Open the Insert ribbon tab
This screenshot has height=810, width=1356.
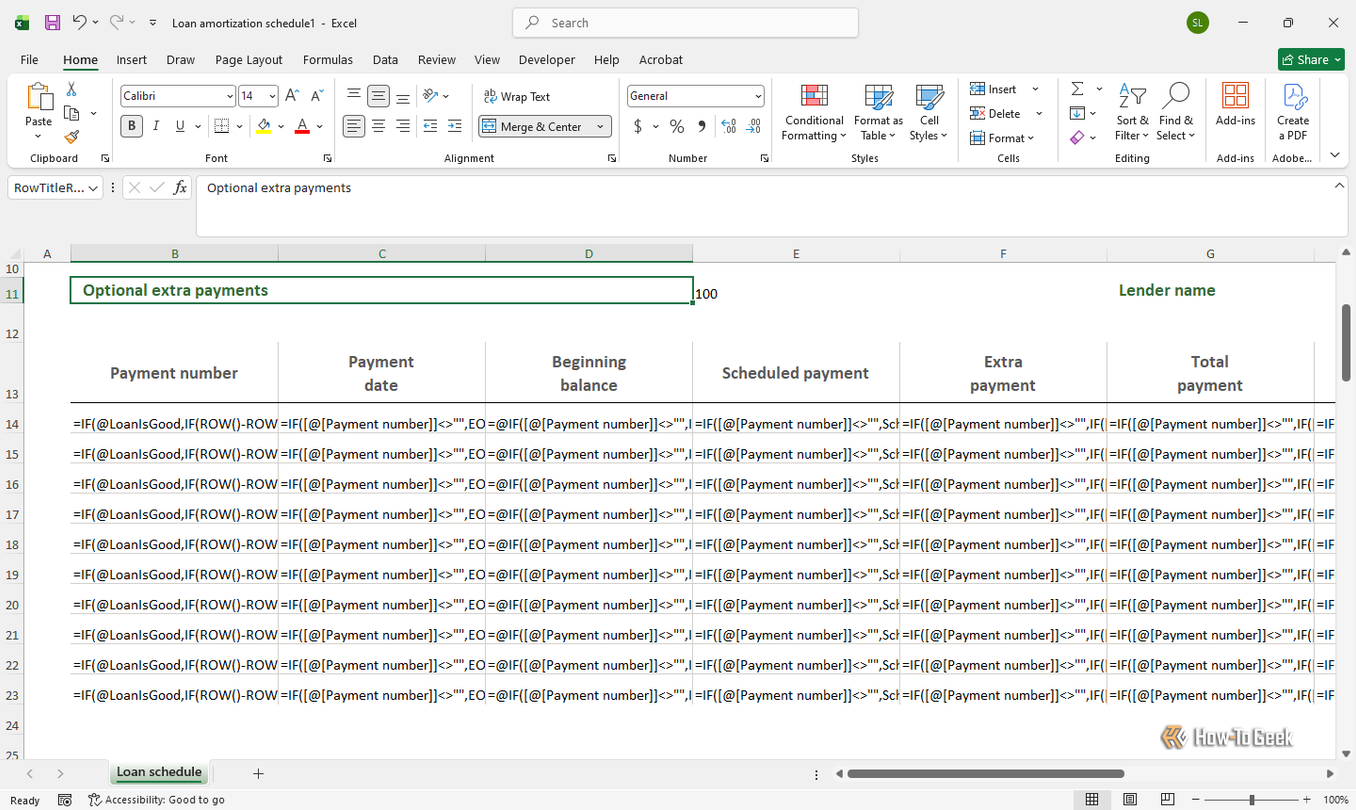click(131, 60)
